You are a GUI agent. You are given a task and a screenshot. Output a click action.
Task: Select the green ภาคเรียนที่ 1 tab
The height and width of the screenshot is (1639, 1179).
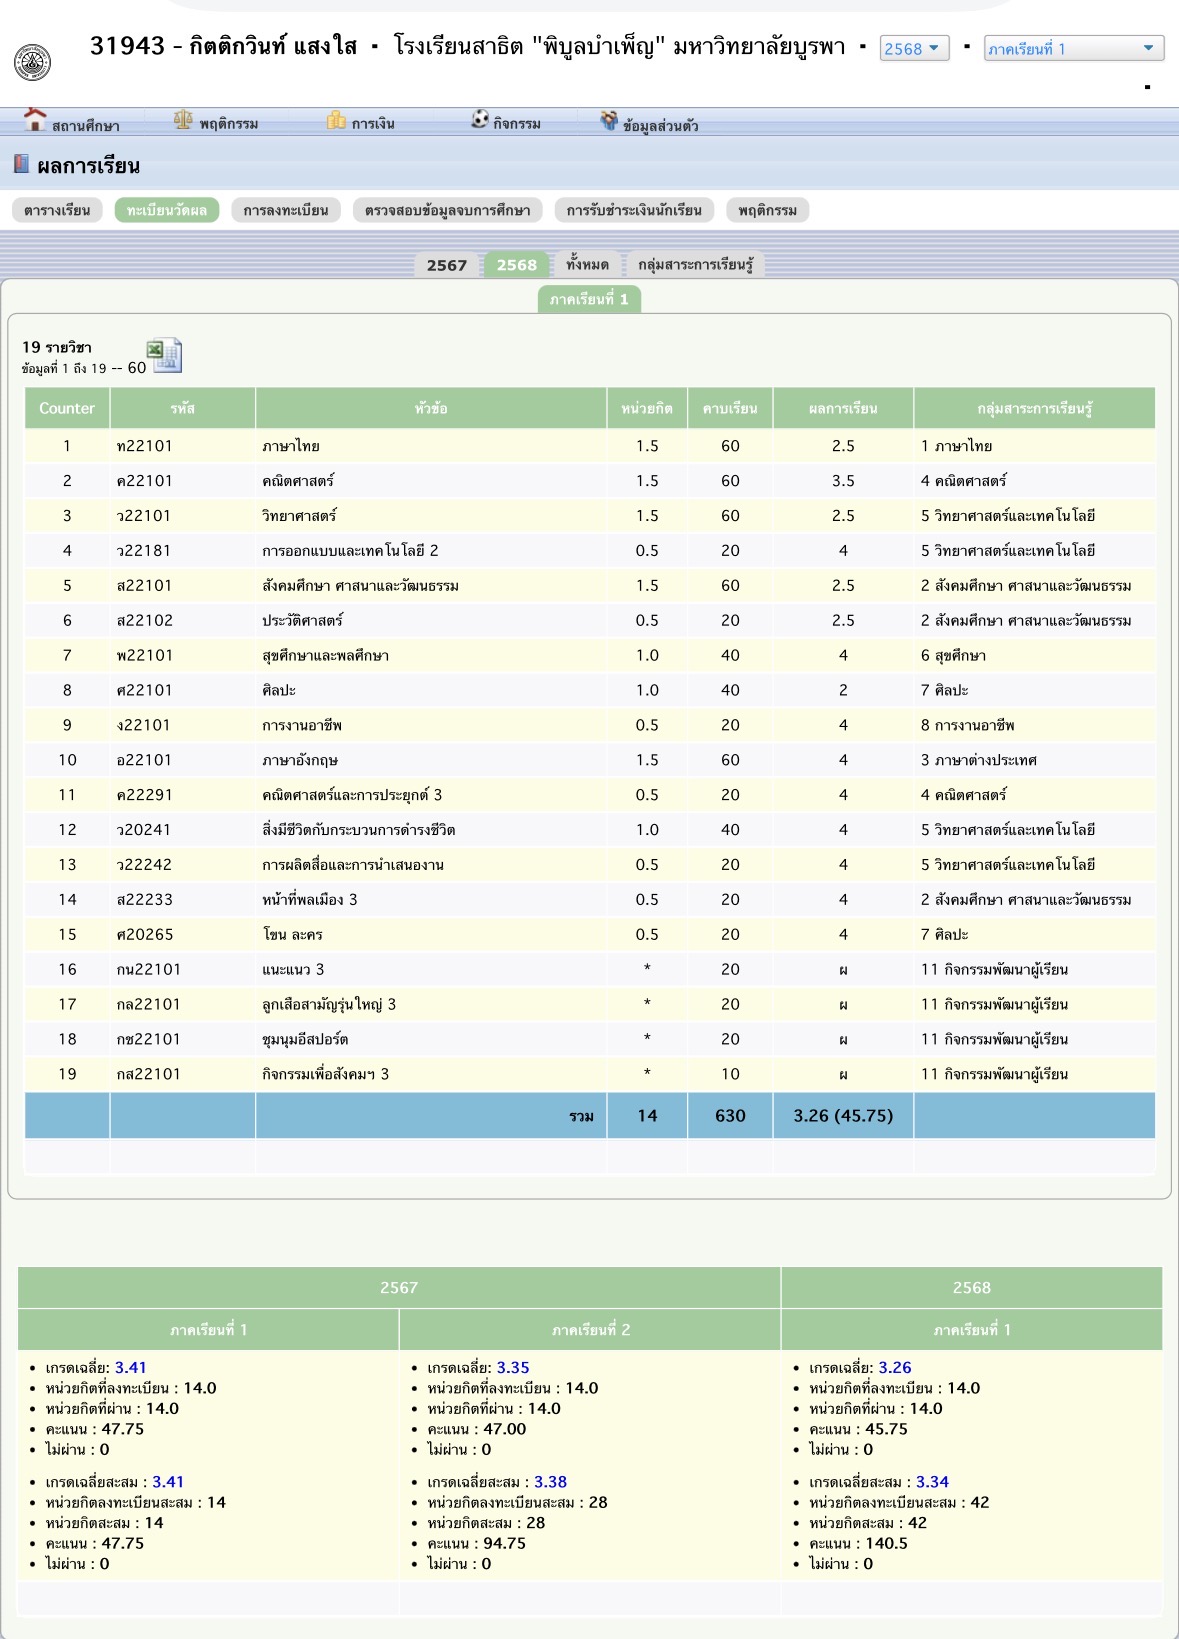(x=589, y=299)
